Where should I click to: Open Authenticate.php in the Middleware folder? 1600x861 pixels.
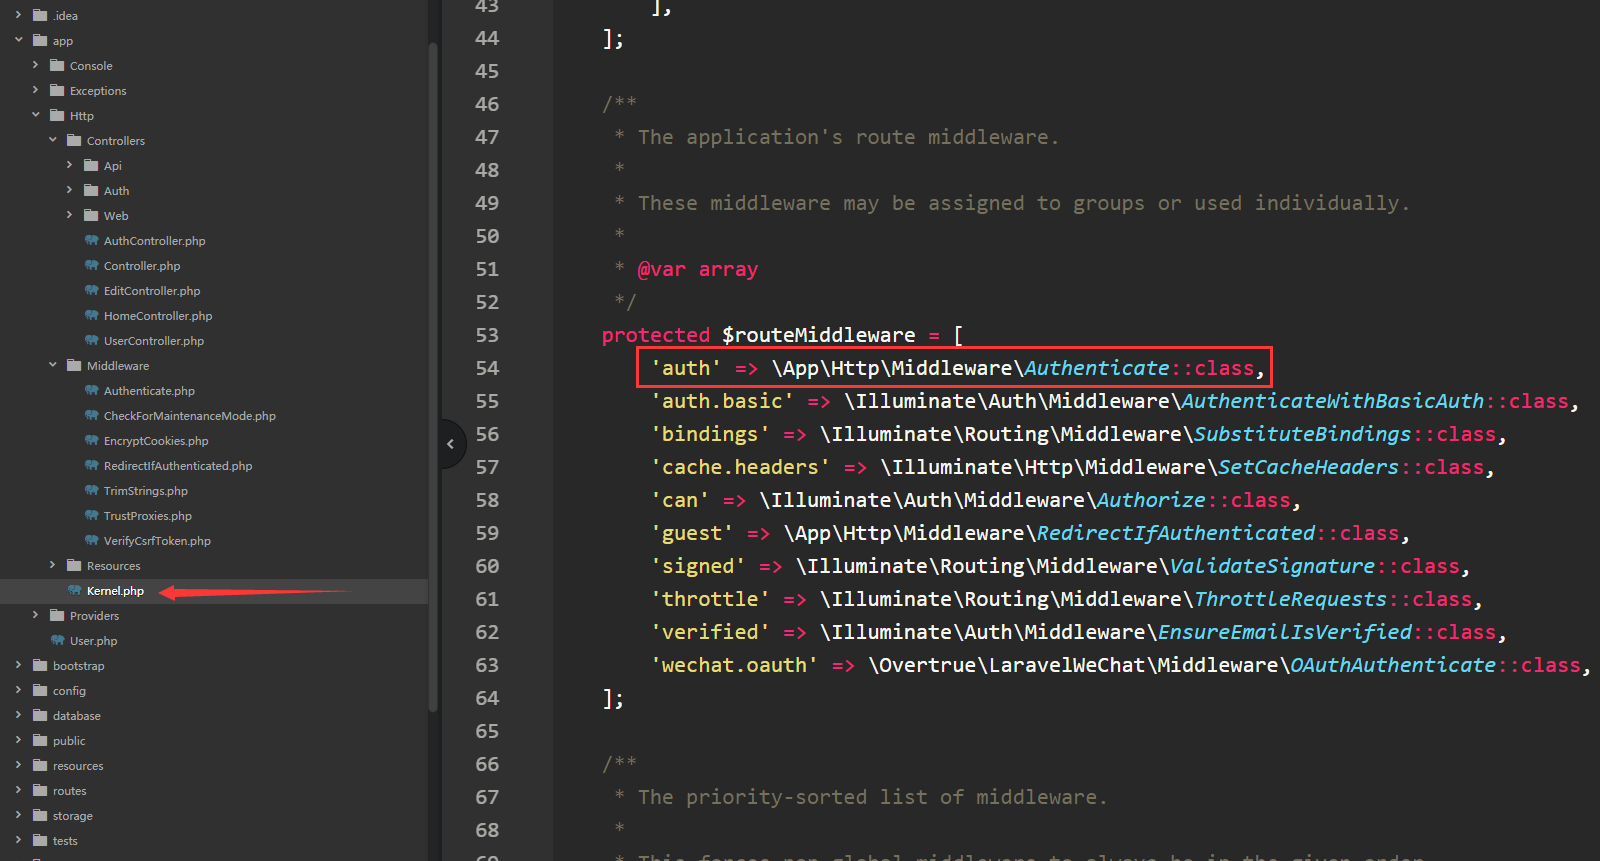pyautogui.click(x=149, y=391)
